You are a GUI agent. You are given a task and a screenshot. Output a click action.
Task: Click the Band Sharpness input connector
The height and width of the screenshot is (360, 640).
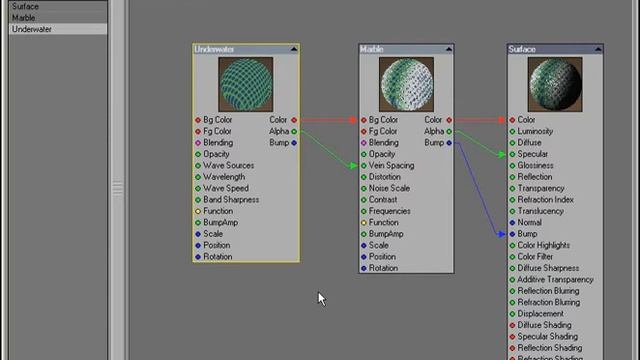[x=198, y=200]
